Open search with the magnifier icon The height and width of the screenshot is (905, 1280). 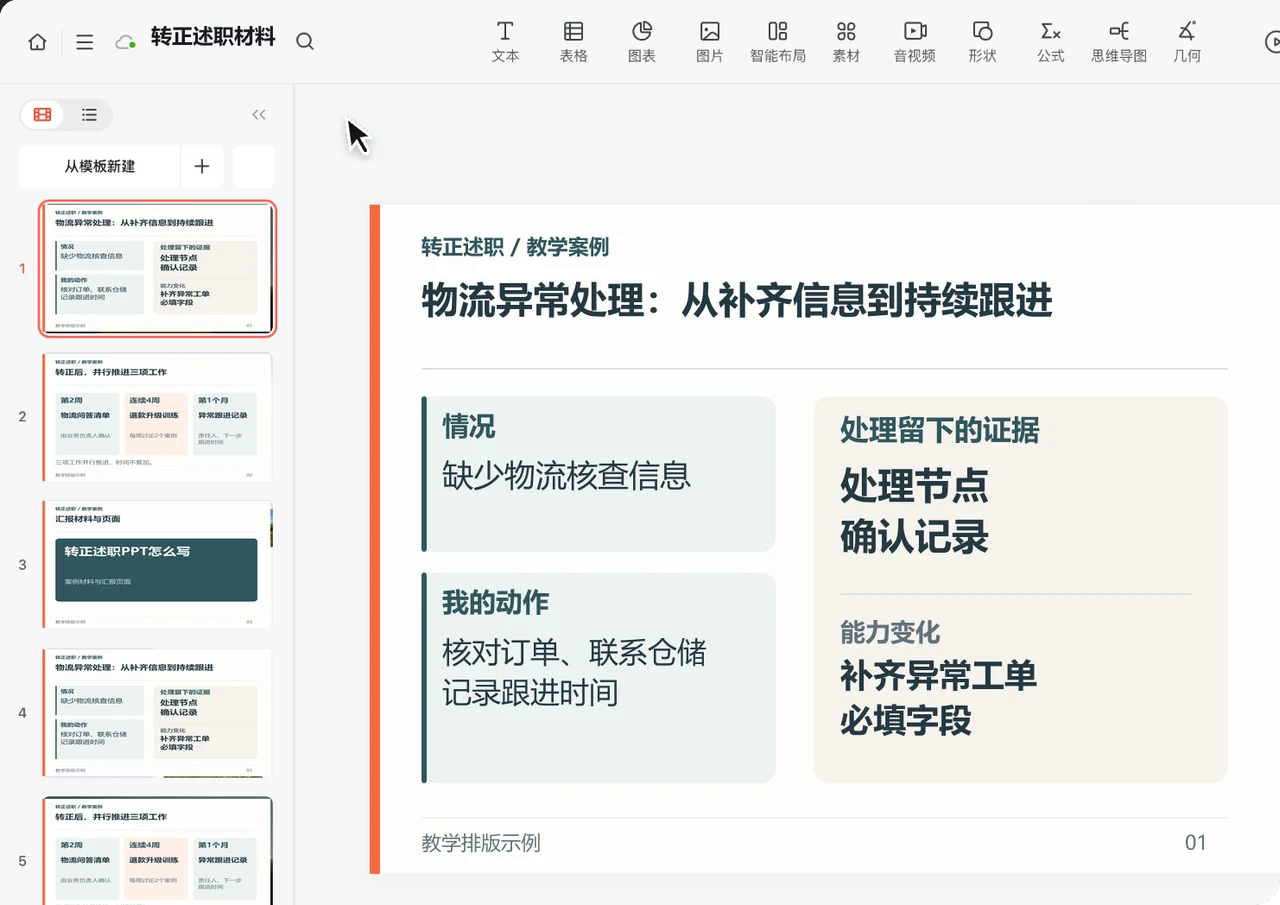[305, 42]
